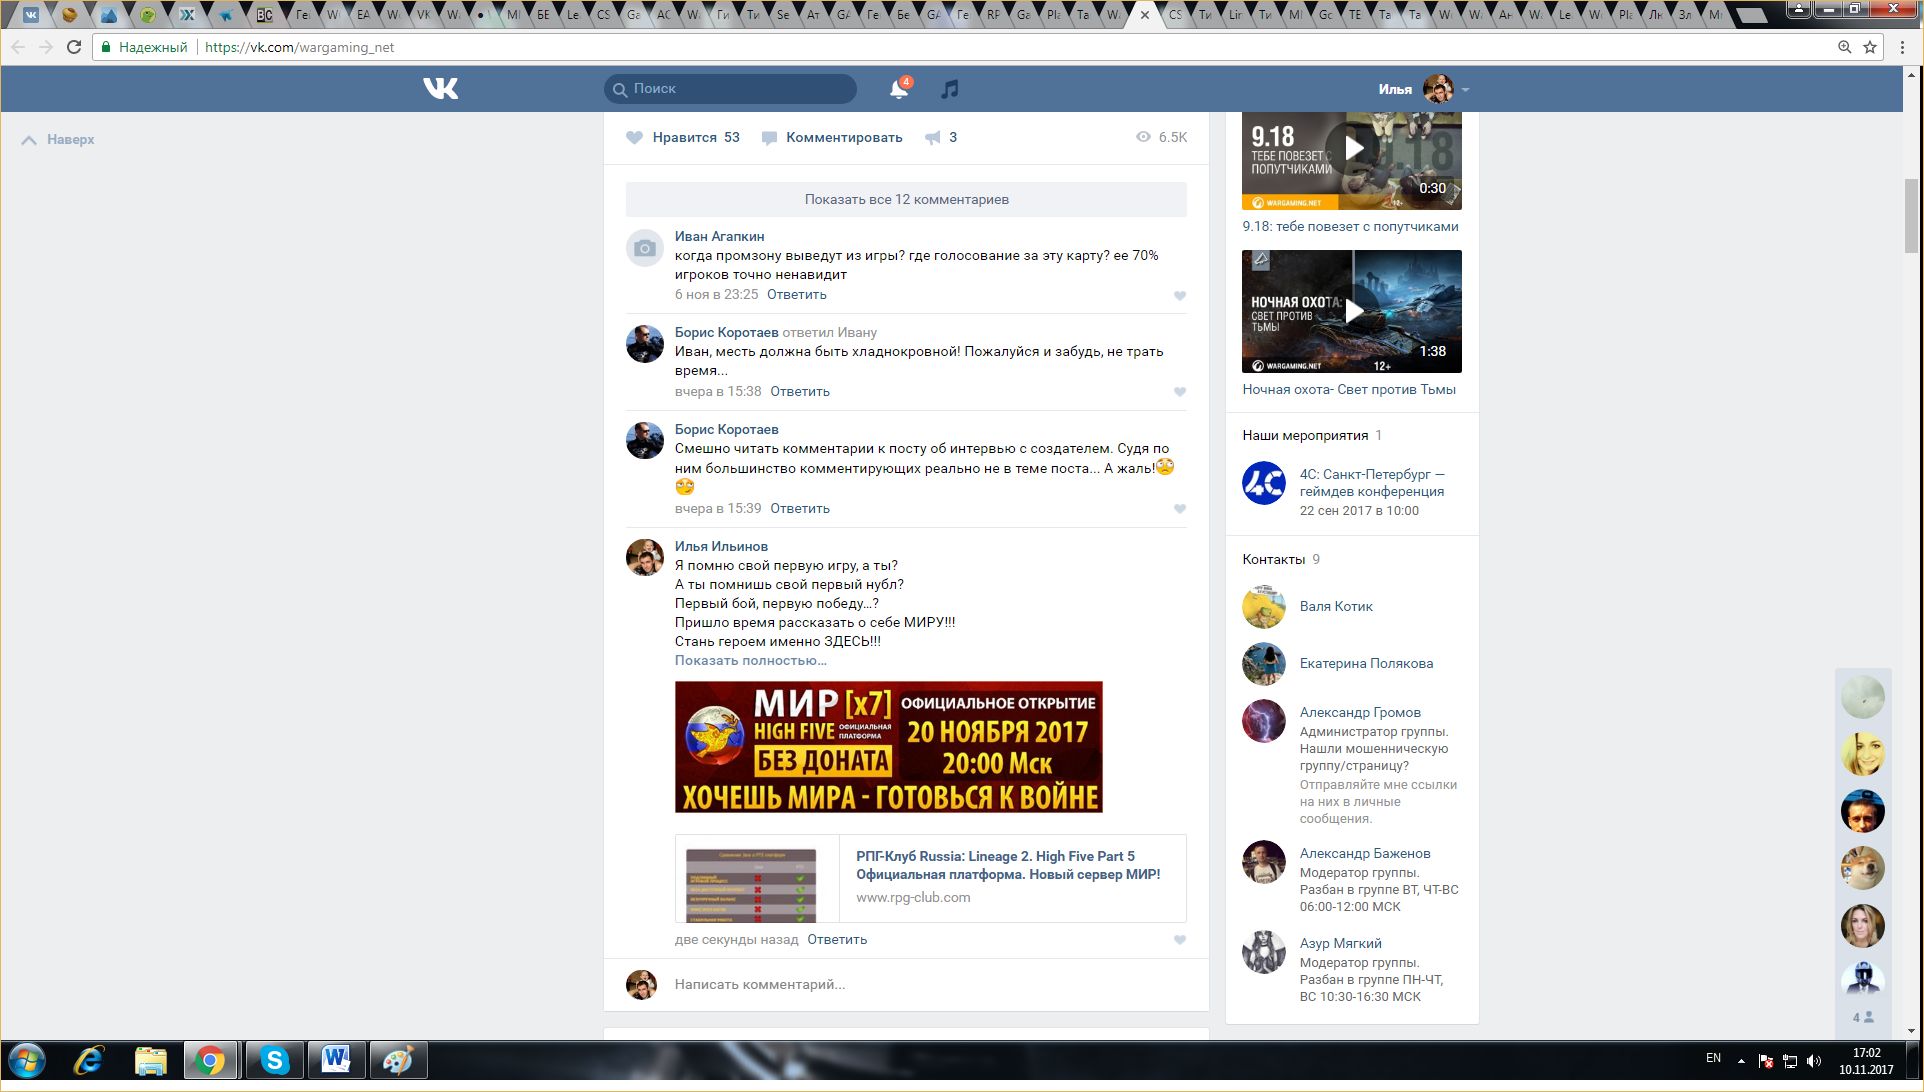Reply to Иван Агапкин's comment with Ответить
Image resolution: width=1924 pixels, height=1092 pixels.
click(x=796, y=295)
